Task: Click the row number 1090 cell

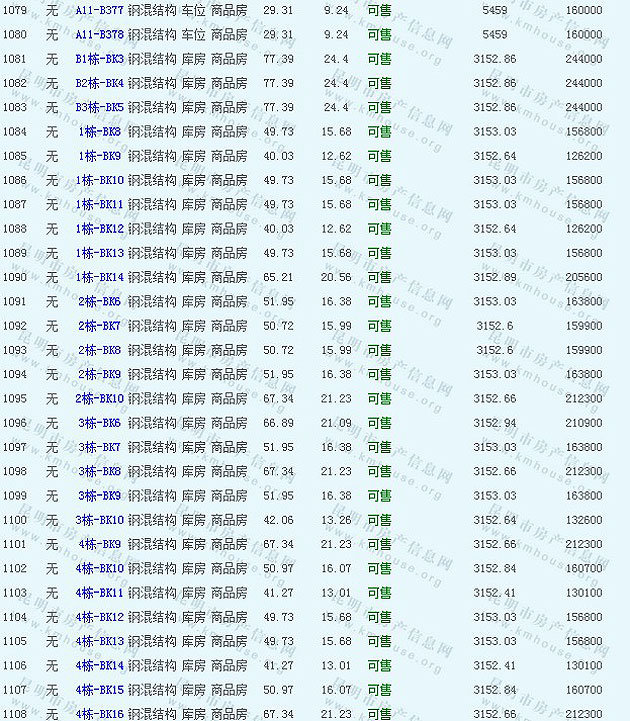Action: click(15, 277)
